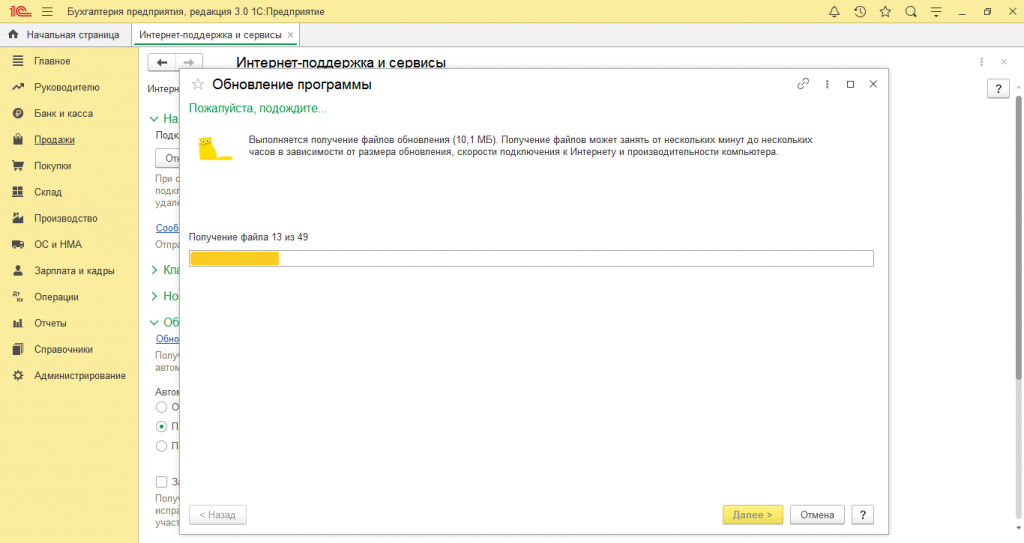Open the history clock icon
Viewport: 1024px width, 543px height.
(860, 11)
